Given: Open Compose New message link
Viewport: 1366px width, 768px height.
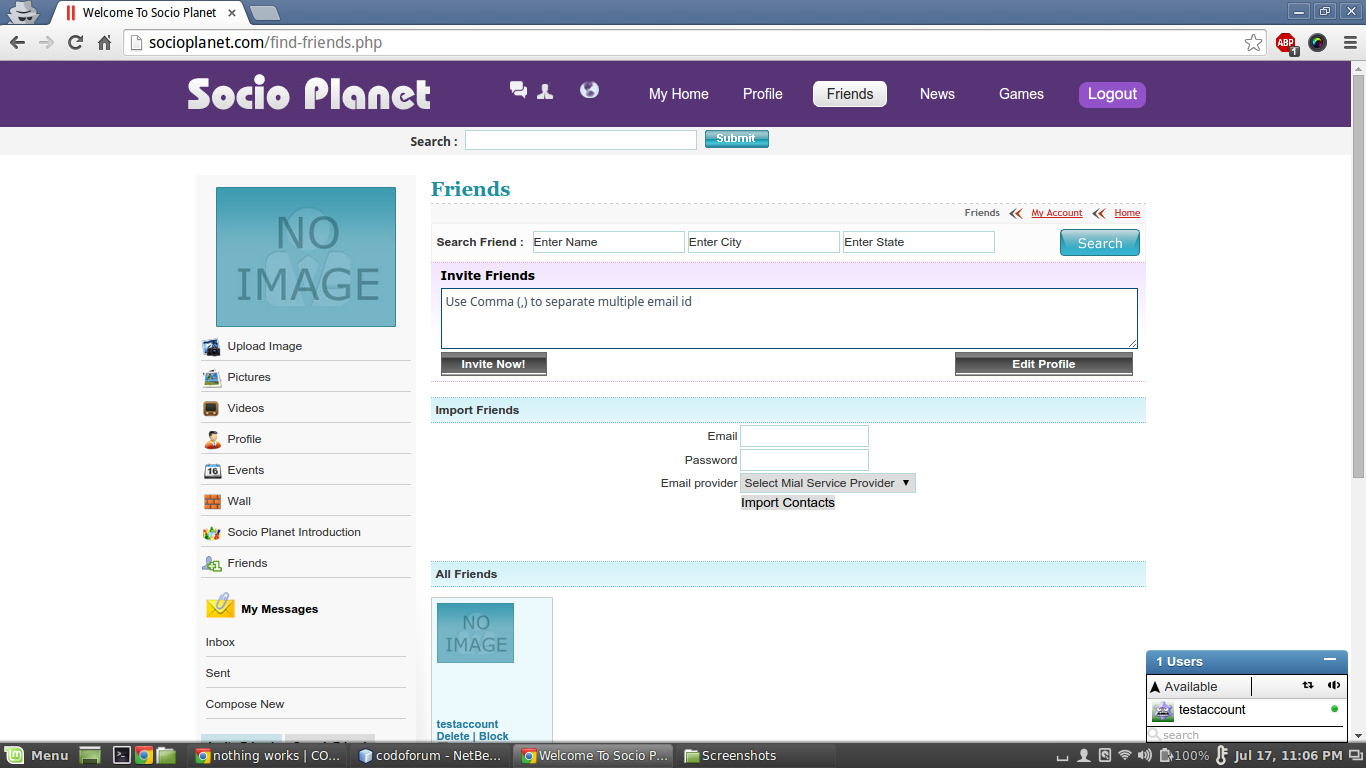Looking at the screenshot, I should 245,704.
